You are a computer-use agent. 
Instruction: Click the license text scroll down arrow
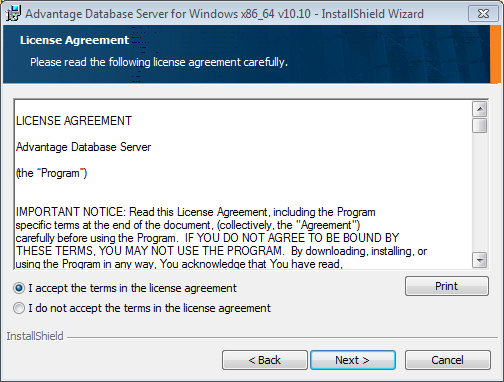coord(480,260)
